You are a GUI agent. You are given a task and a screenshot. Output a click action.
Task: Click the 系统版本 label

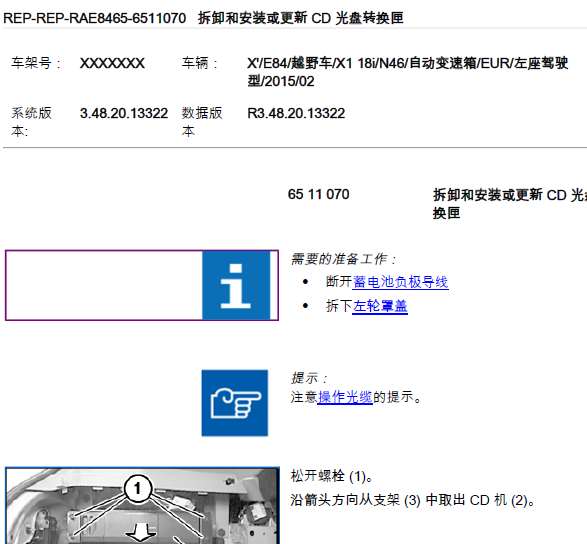pyautogui.click(x=31, y=122)
